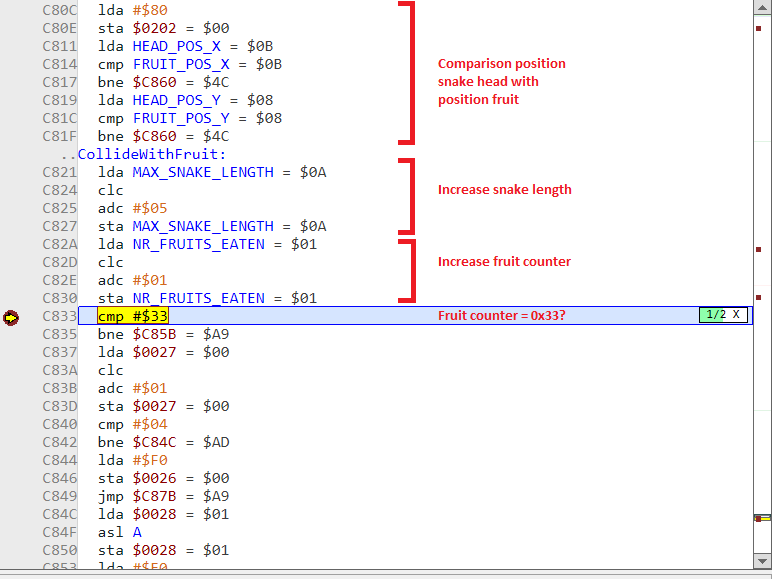Select 'bne $C860' line at address C81F
Screen dimensions: 772x579
point(163,136)
